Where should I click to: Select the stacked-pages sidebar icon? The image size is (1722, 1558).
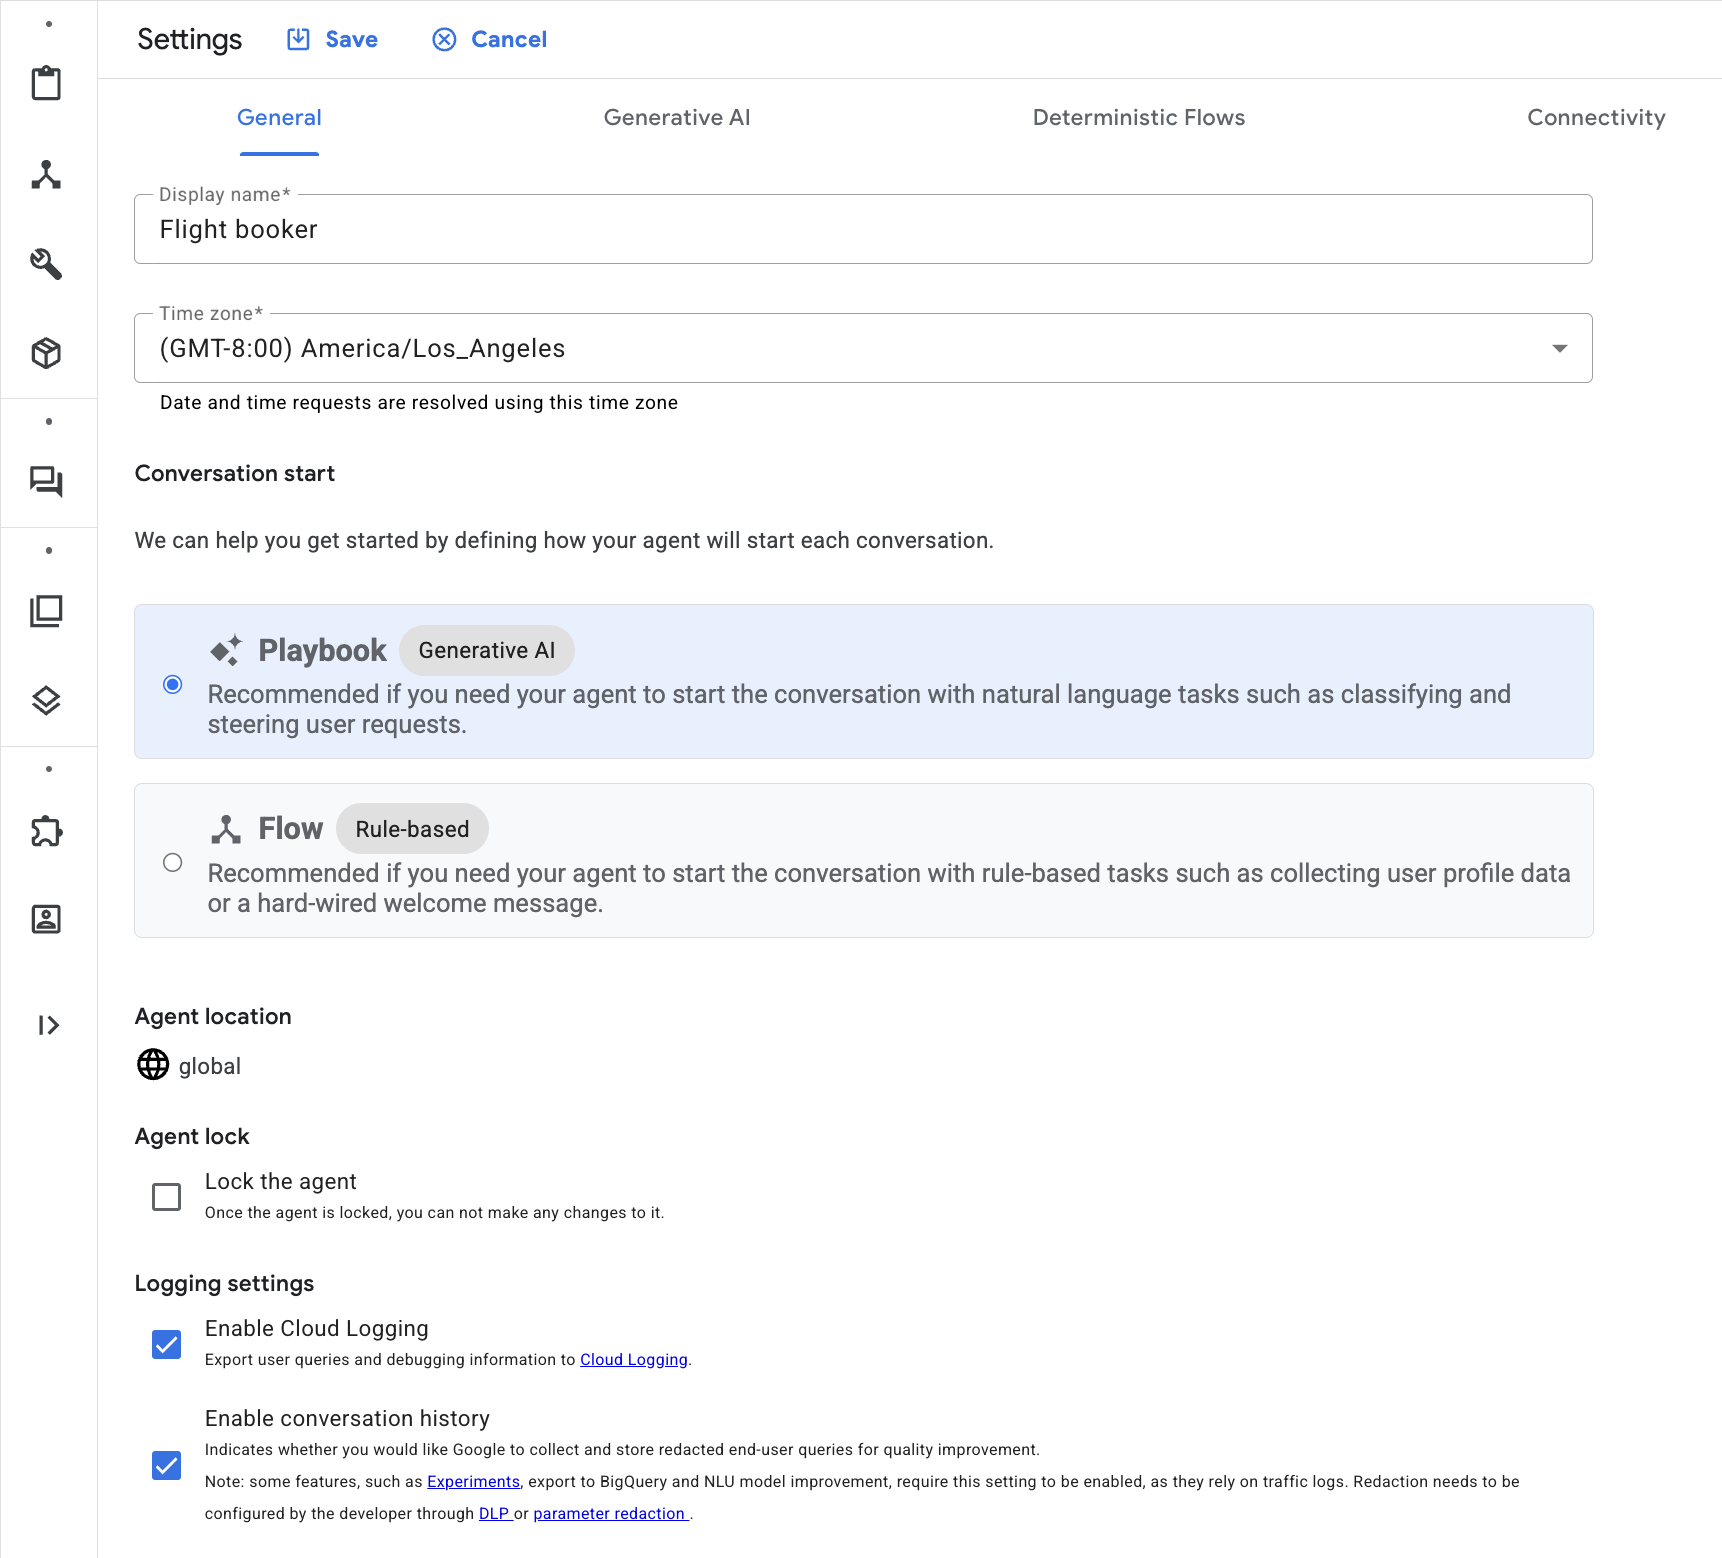(47, 611)
